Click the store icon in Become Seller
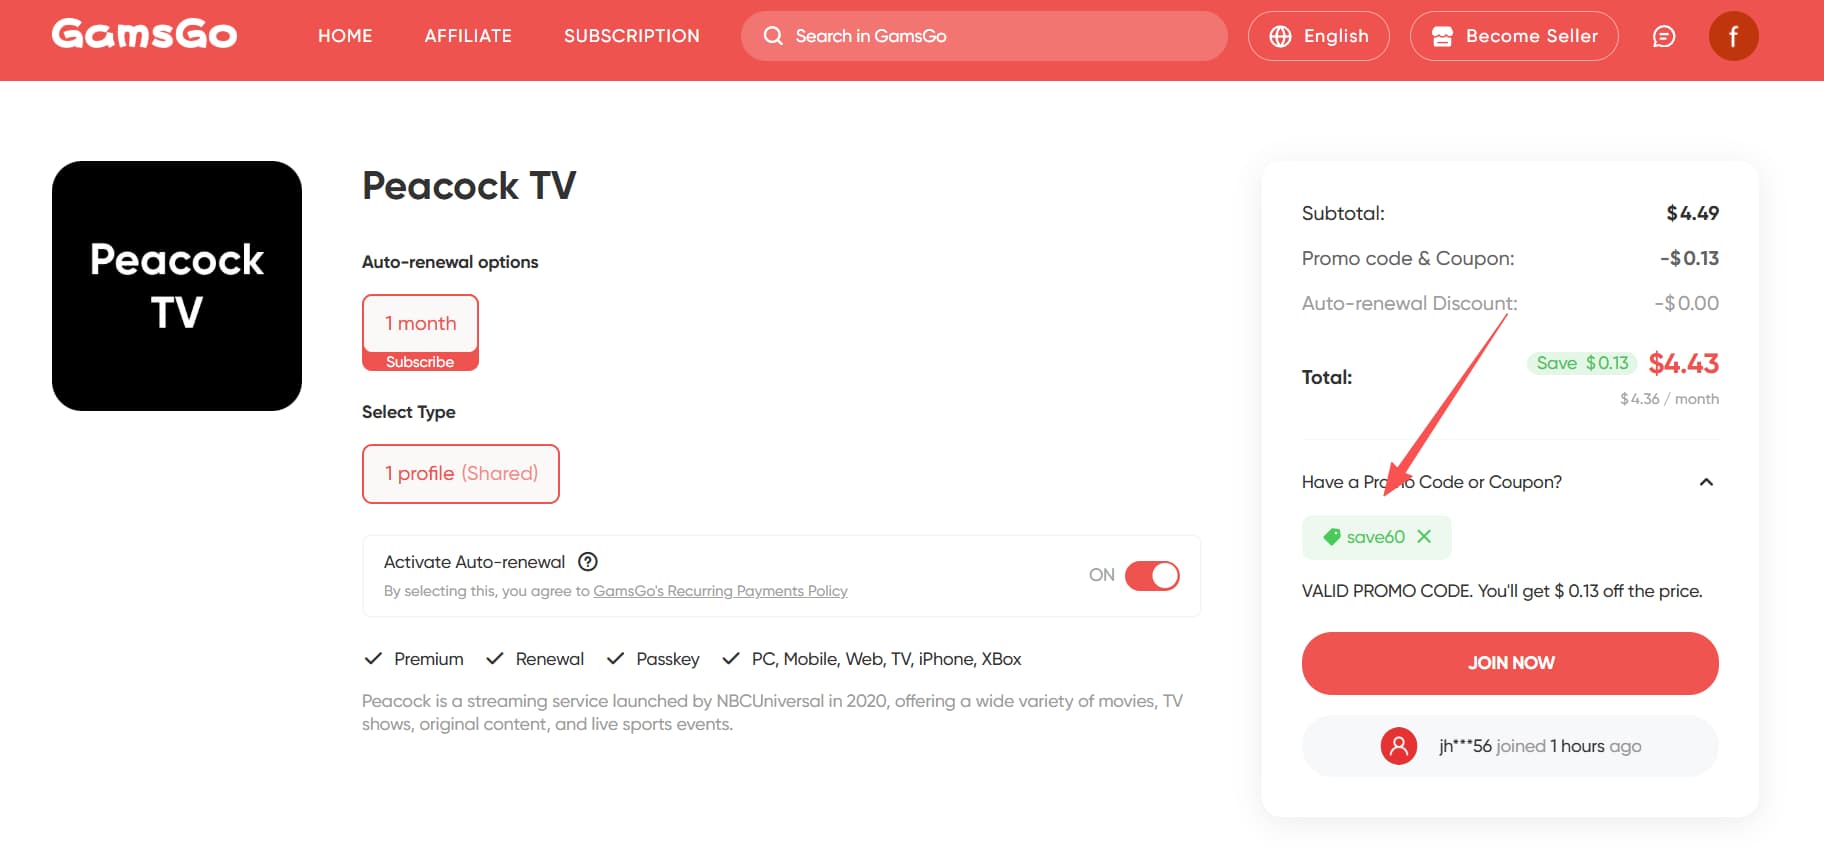Viewport: 1824px width, 849px height. point(1442,36)
